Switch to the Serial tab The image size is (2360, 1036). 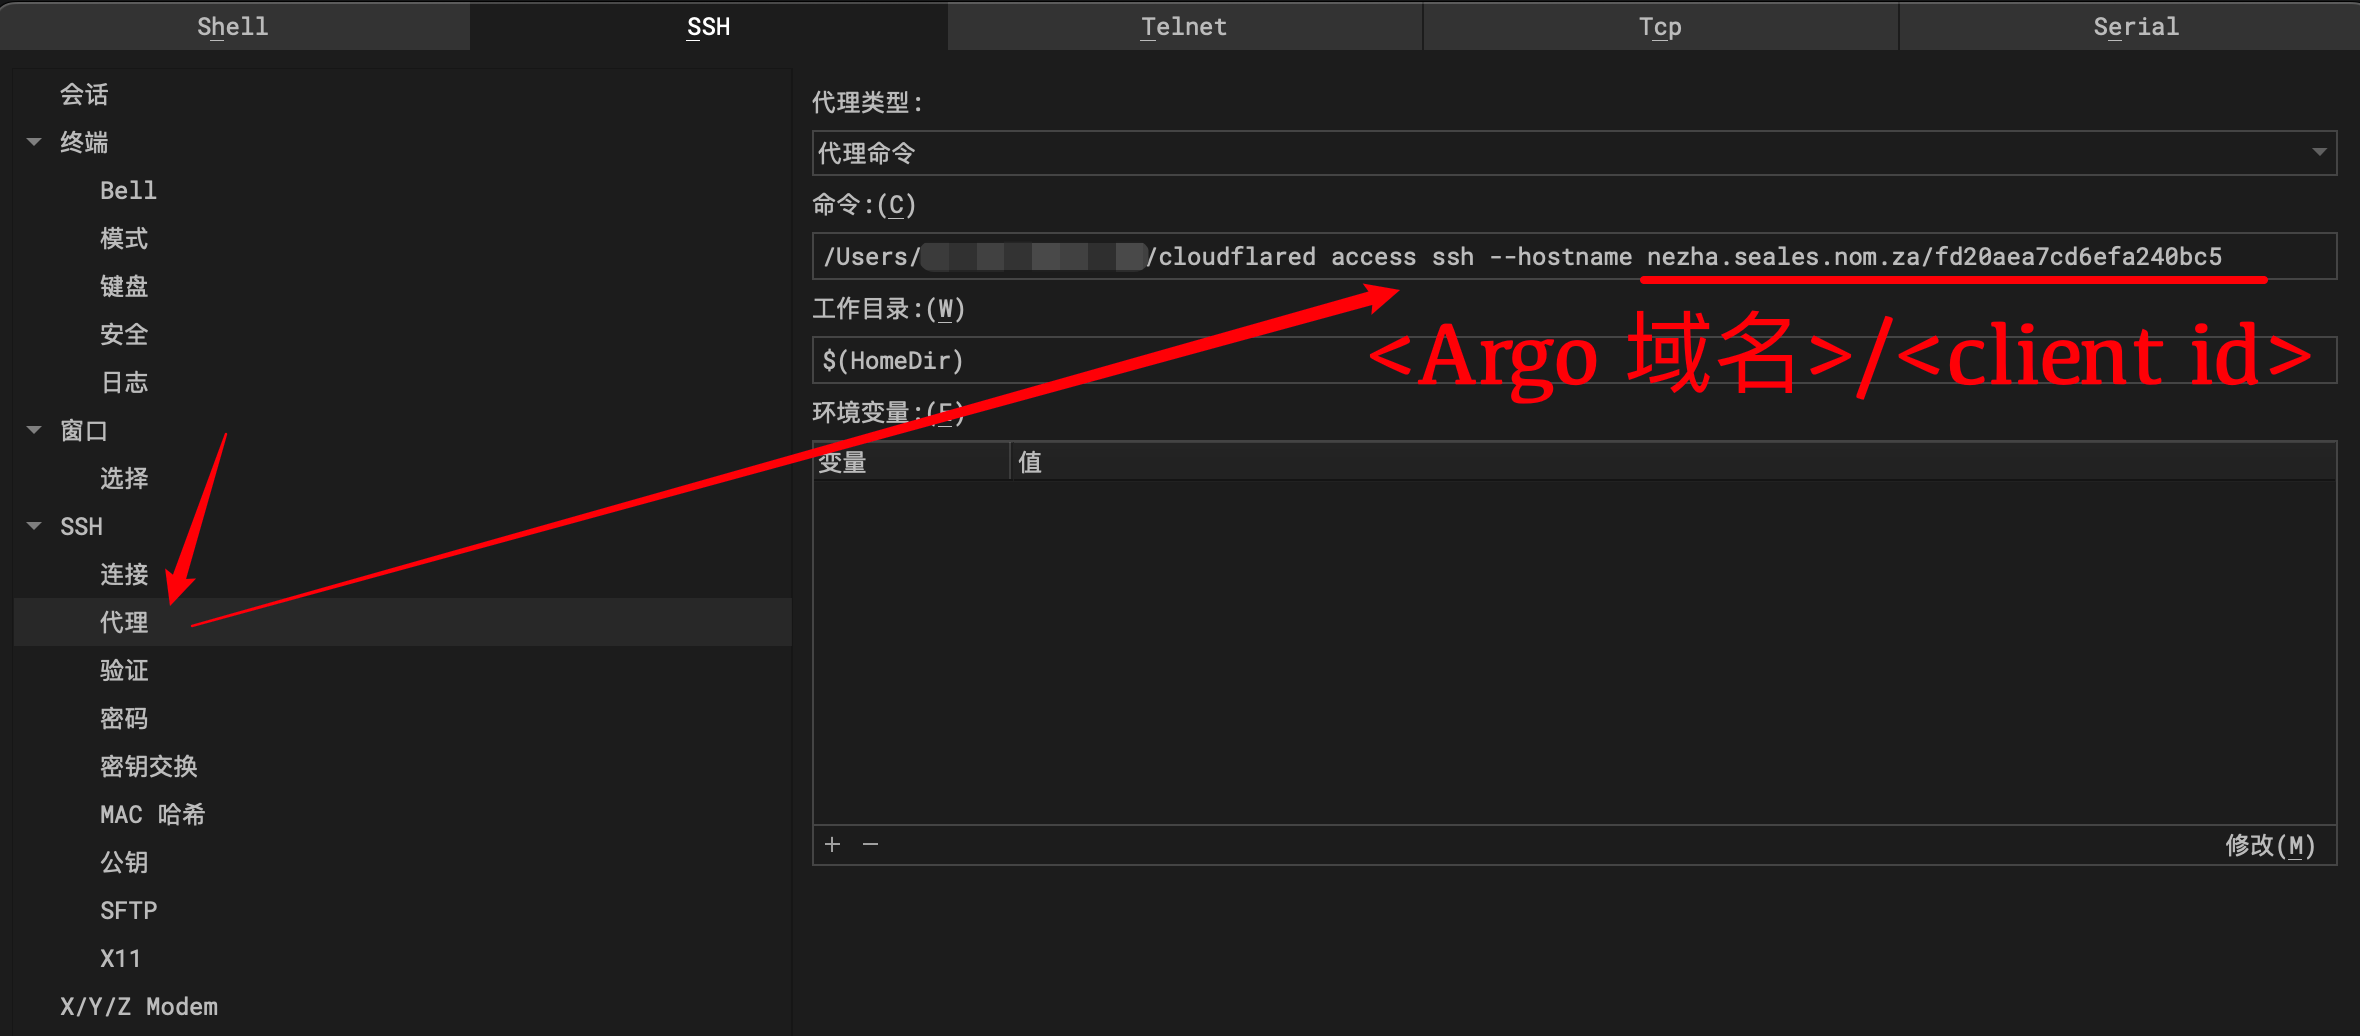[2135, 26]
